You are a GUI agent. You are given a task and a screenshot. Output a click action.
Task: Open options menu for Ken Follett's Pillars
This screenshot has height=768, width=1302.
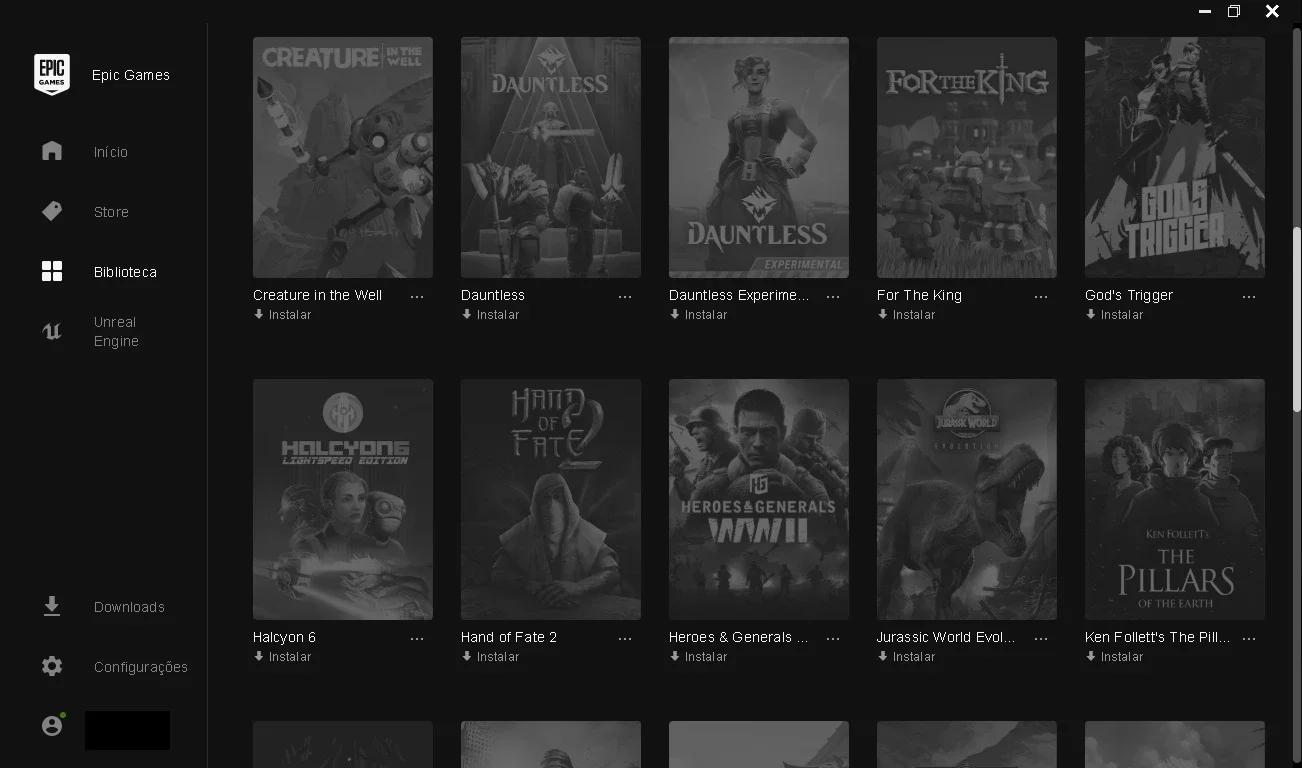click(1249, 639)
